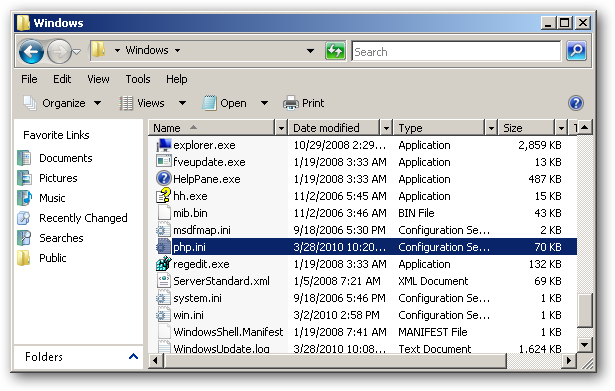
Task: Select the WindowsShell.Manifest file icon
Action: click(164, 332)
